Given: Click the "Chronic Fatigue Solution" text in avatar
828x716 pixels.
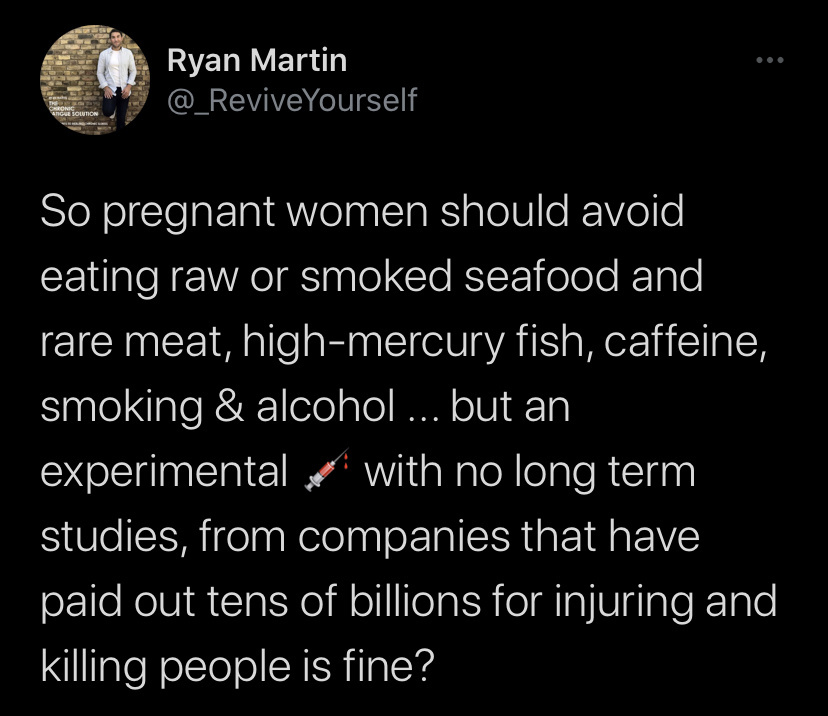Looking at the screenshot, I should click(x=73, y=110).
